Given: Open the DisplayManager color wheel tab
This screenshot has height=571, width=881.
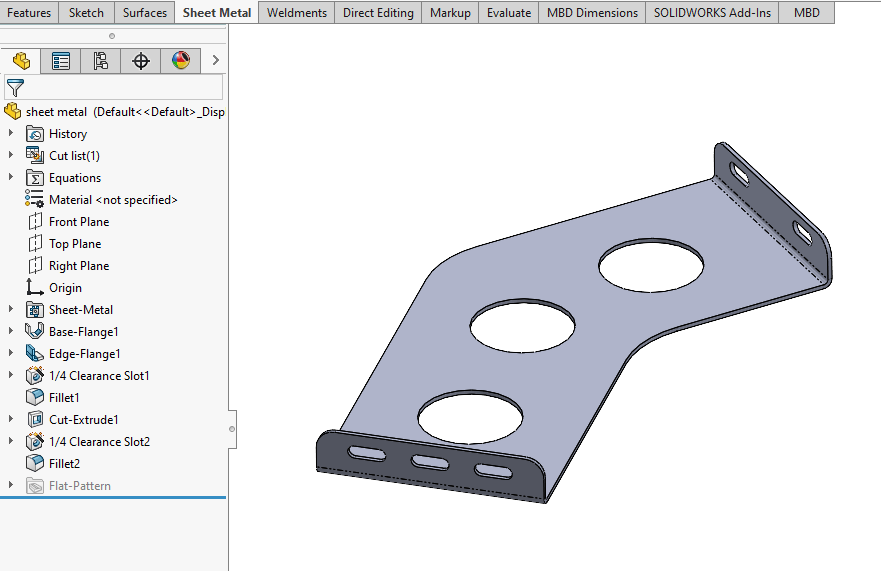Looking at the screenshot, I should [x=181, y=61].
